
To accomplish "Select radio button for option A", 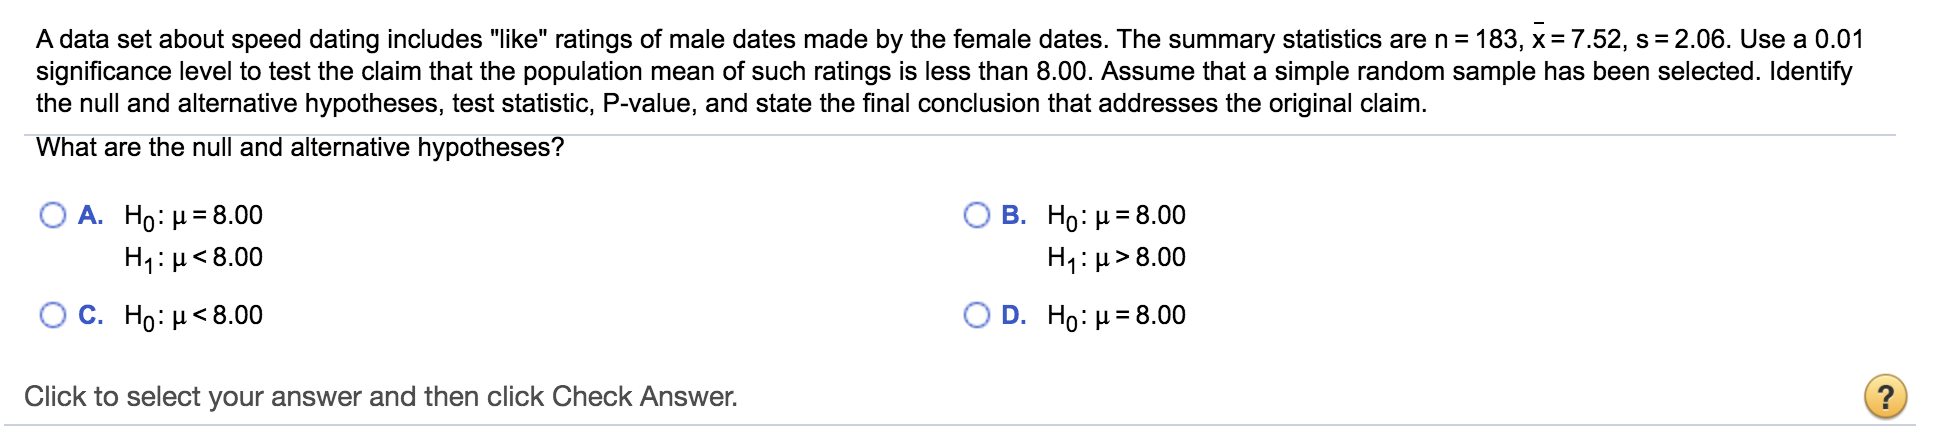I will tap(53, 215).
